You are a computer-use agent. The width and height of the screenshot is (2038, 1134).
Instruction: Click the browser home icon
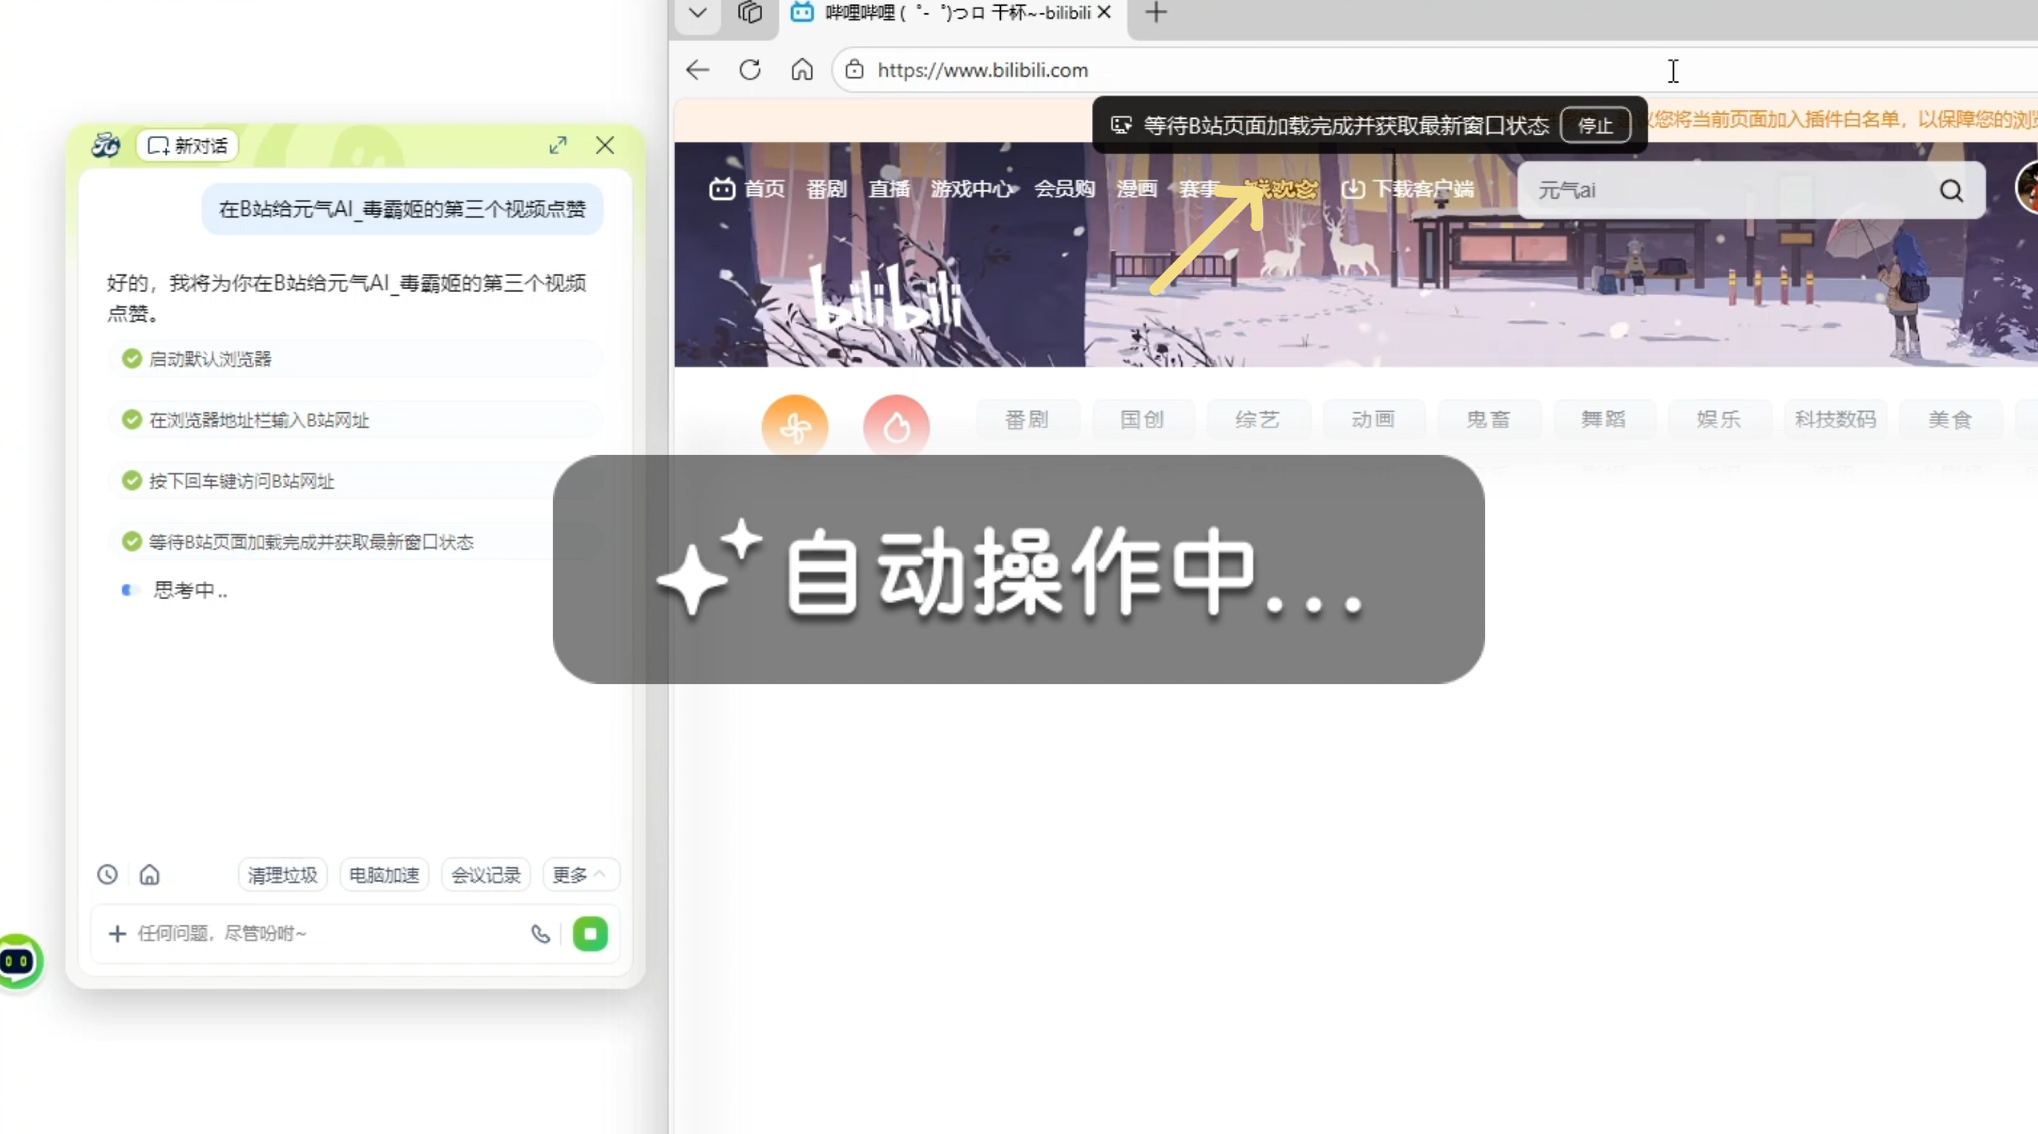coord(802,70)
